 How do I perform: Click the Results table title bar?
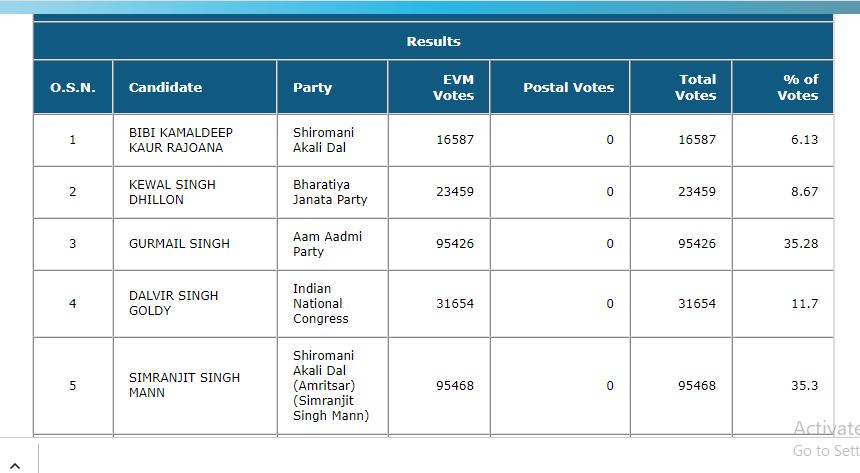point(433,41)
